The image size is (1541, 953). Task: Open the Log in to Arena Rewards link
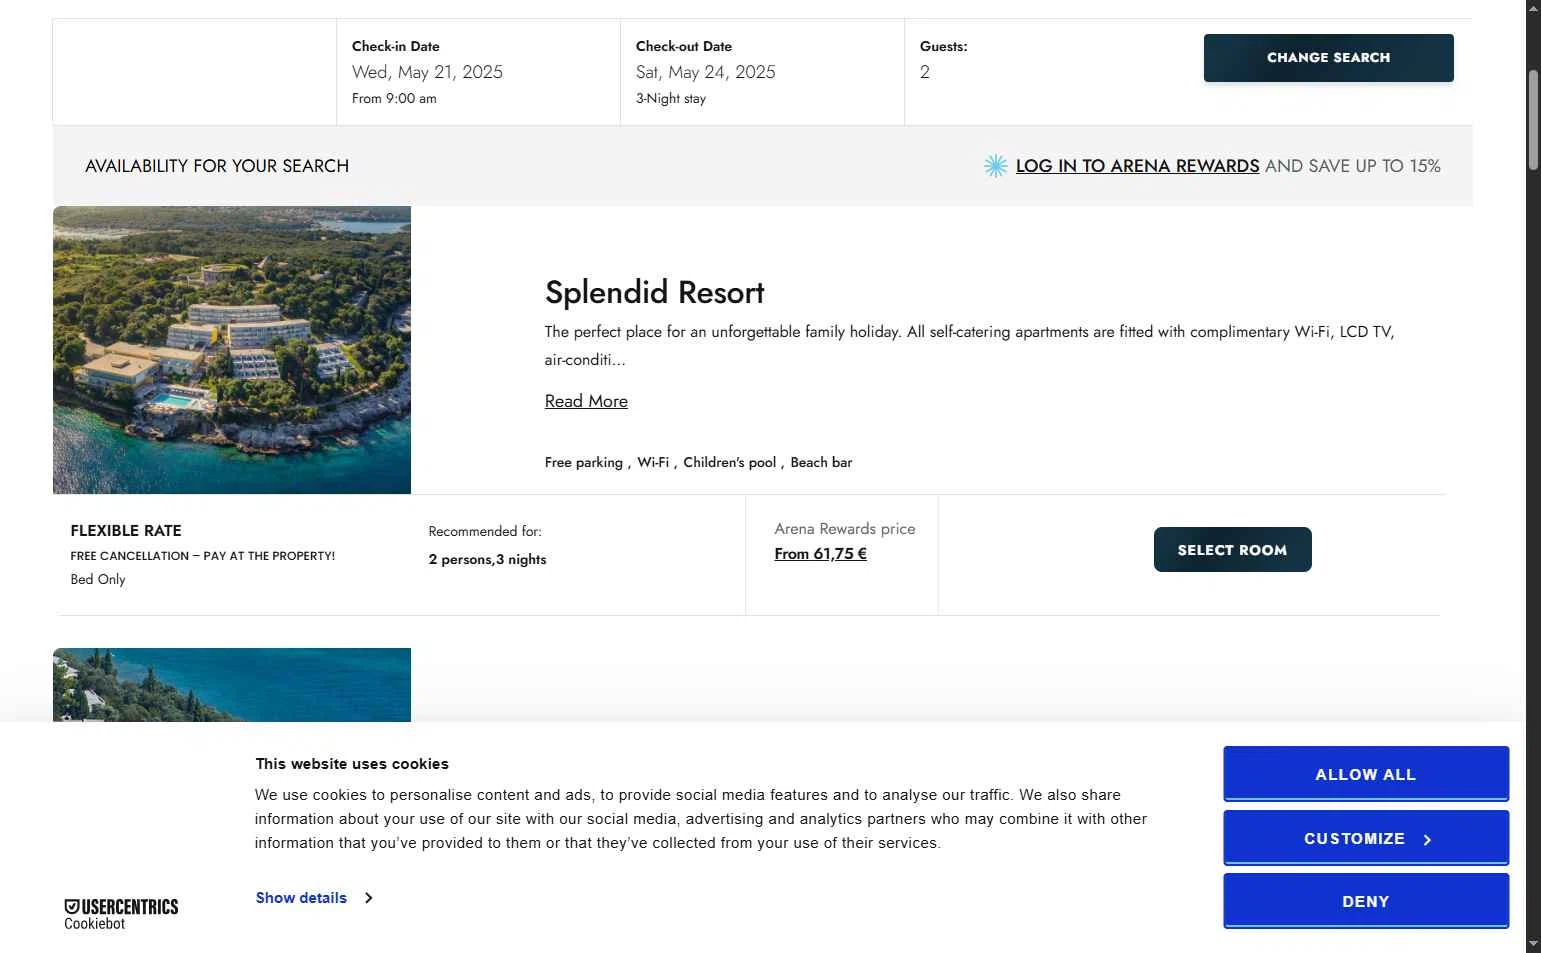1137,166
